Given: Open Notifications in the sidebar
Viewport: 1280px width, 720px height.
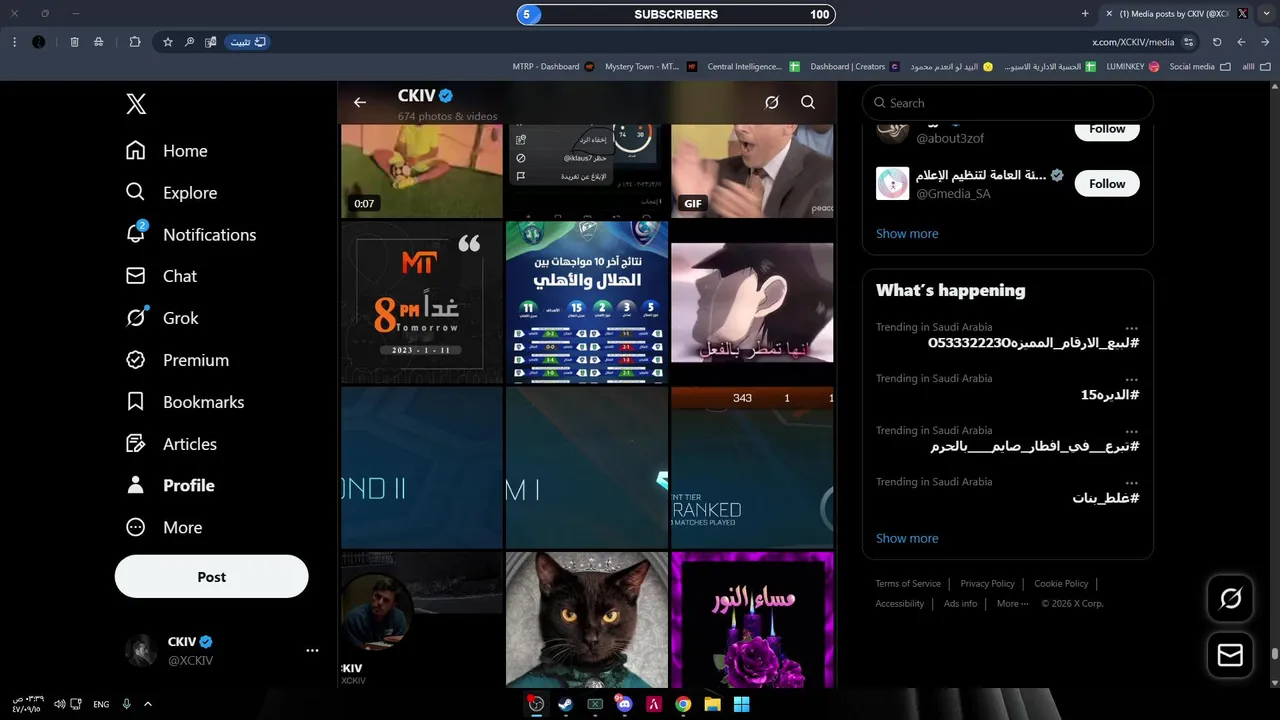Looking at the screenshot, I should click(x=190, y=235).
